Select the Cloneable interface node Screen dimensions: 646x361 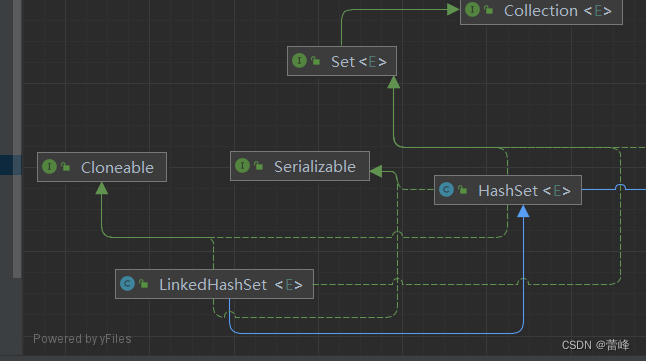102,167
